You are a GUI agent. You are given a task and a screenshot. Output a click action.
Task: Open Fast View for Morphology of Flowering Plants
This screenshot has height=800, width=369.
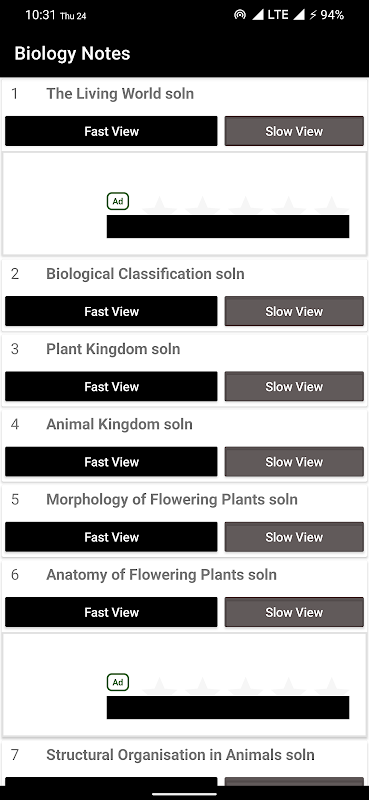tap(111, 537)
